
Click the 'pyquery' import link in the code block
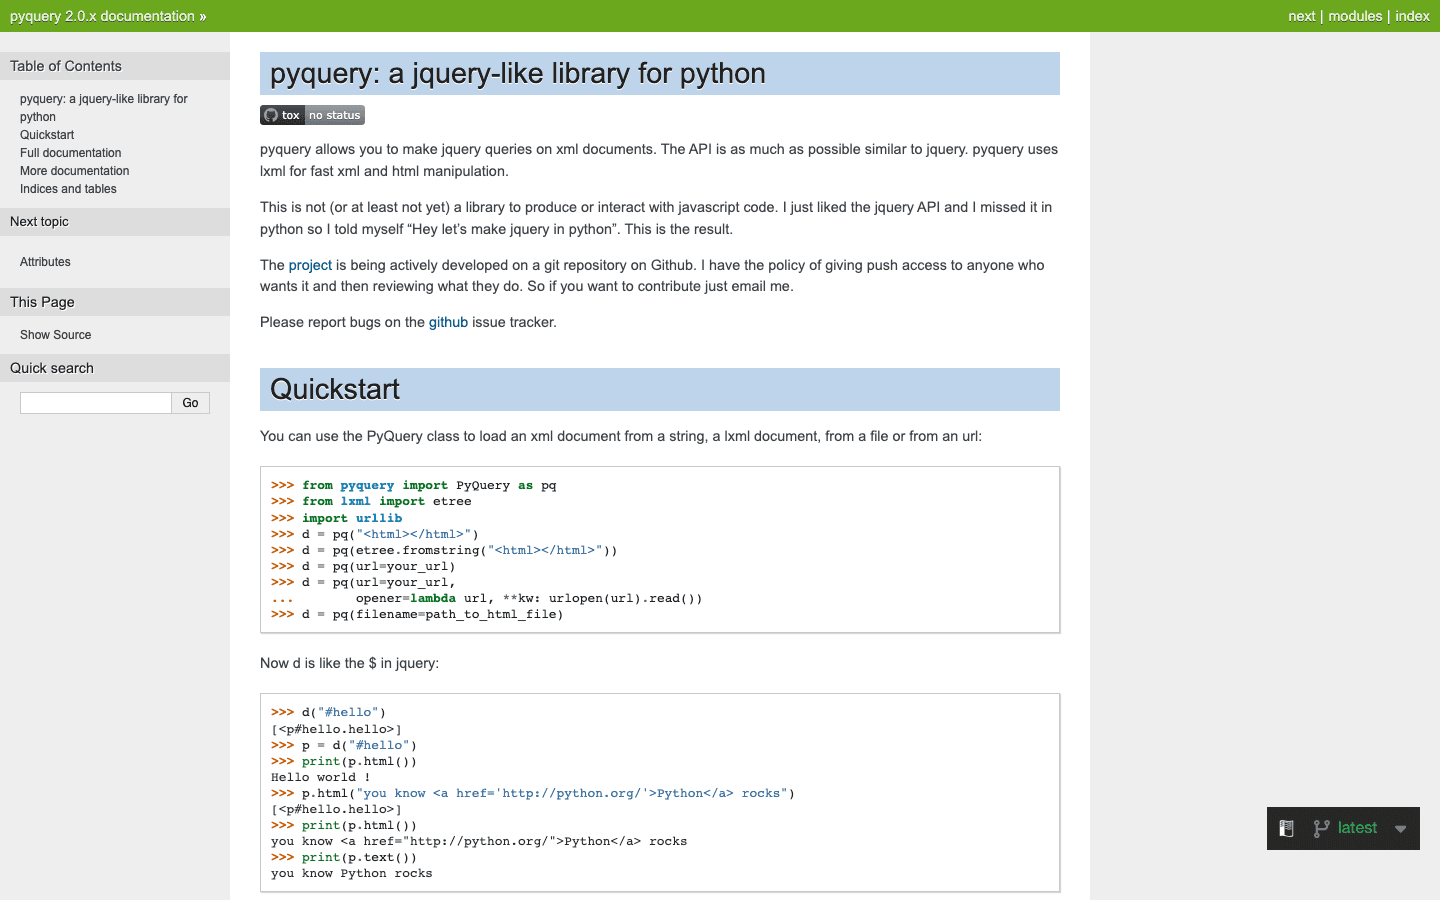[367, 485]
